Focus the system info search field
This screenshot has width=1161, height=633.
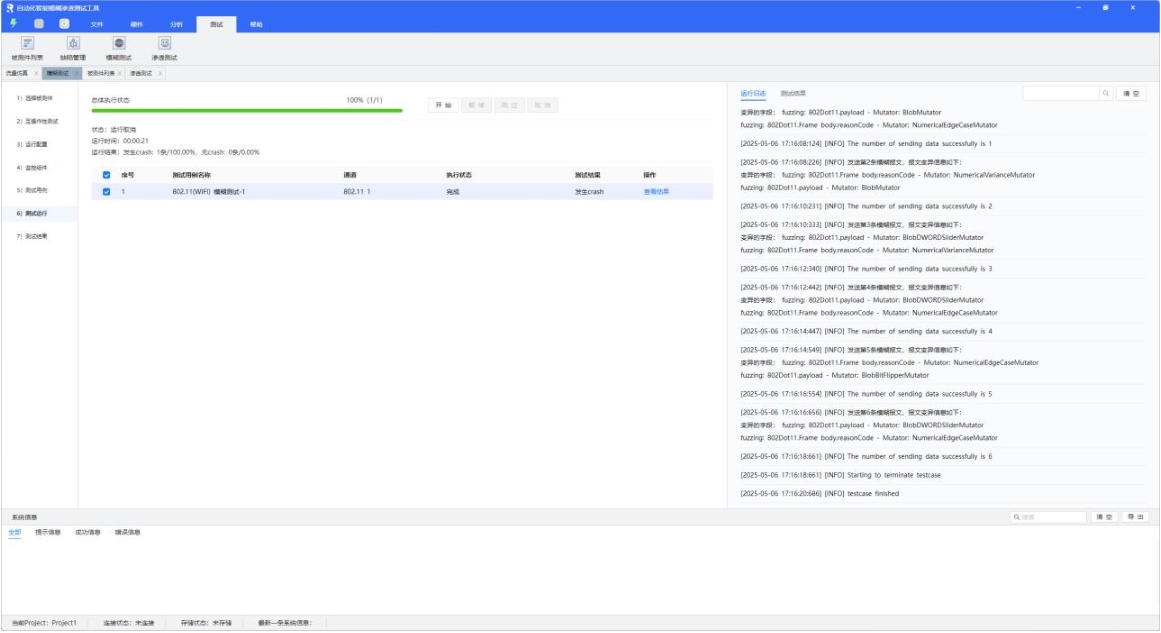[x=1048, y=517]
